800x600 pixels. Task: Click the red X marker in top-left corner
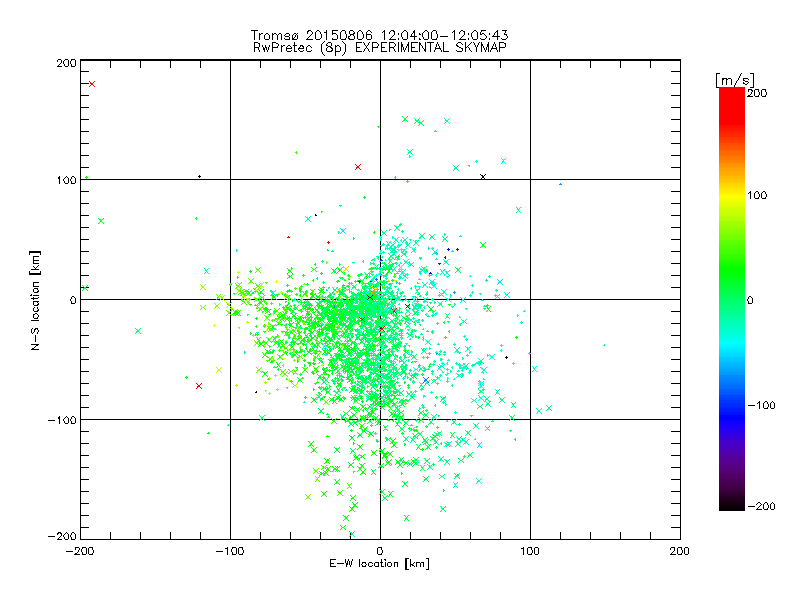coord(92,84)
